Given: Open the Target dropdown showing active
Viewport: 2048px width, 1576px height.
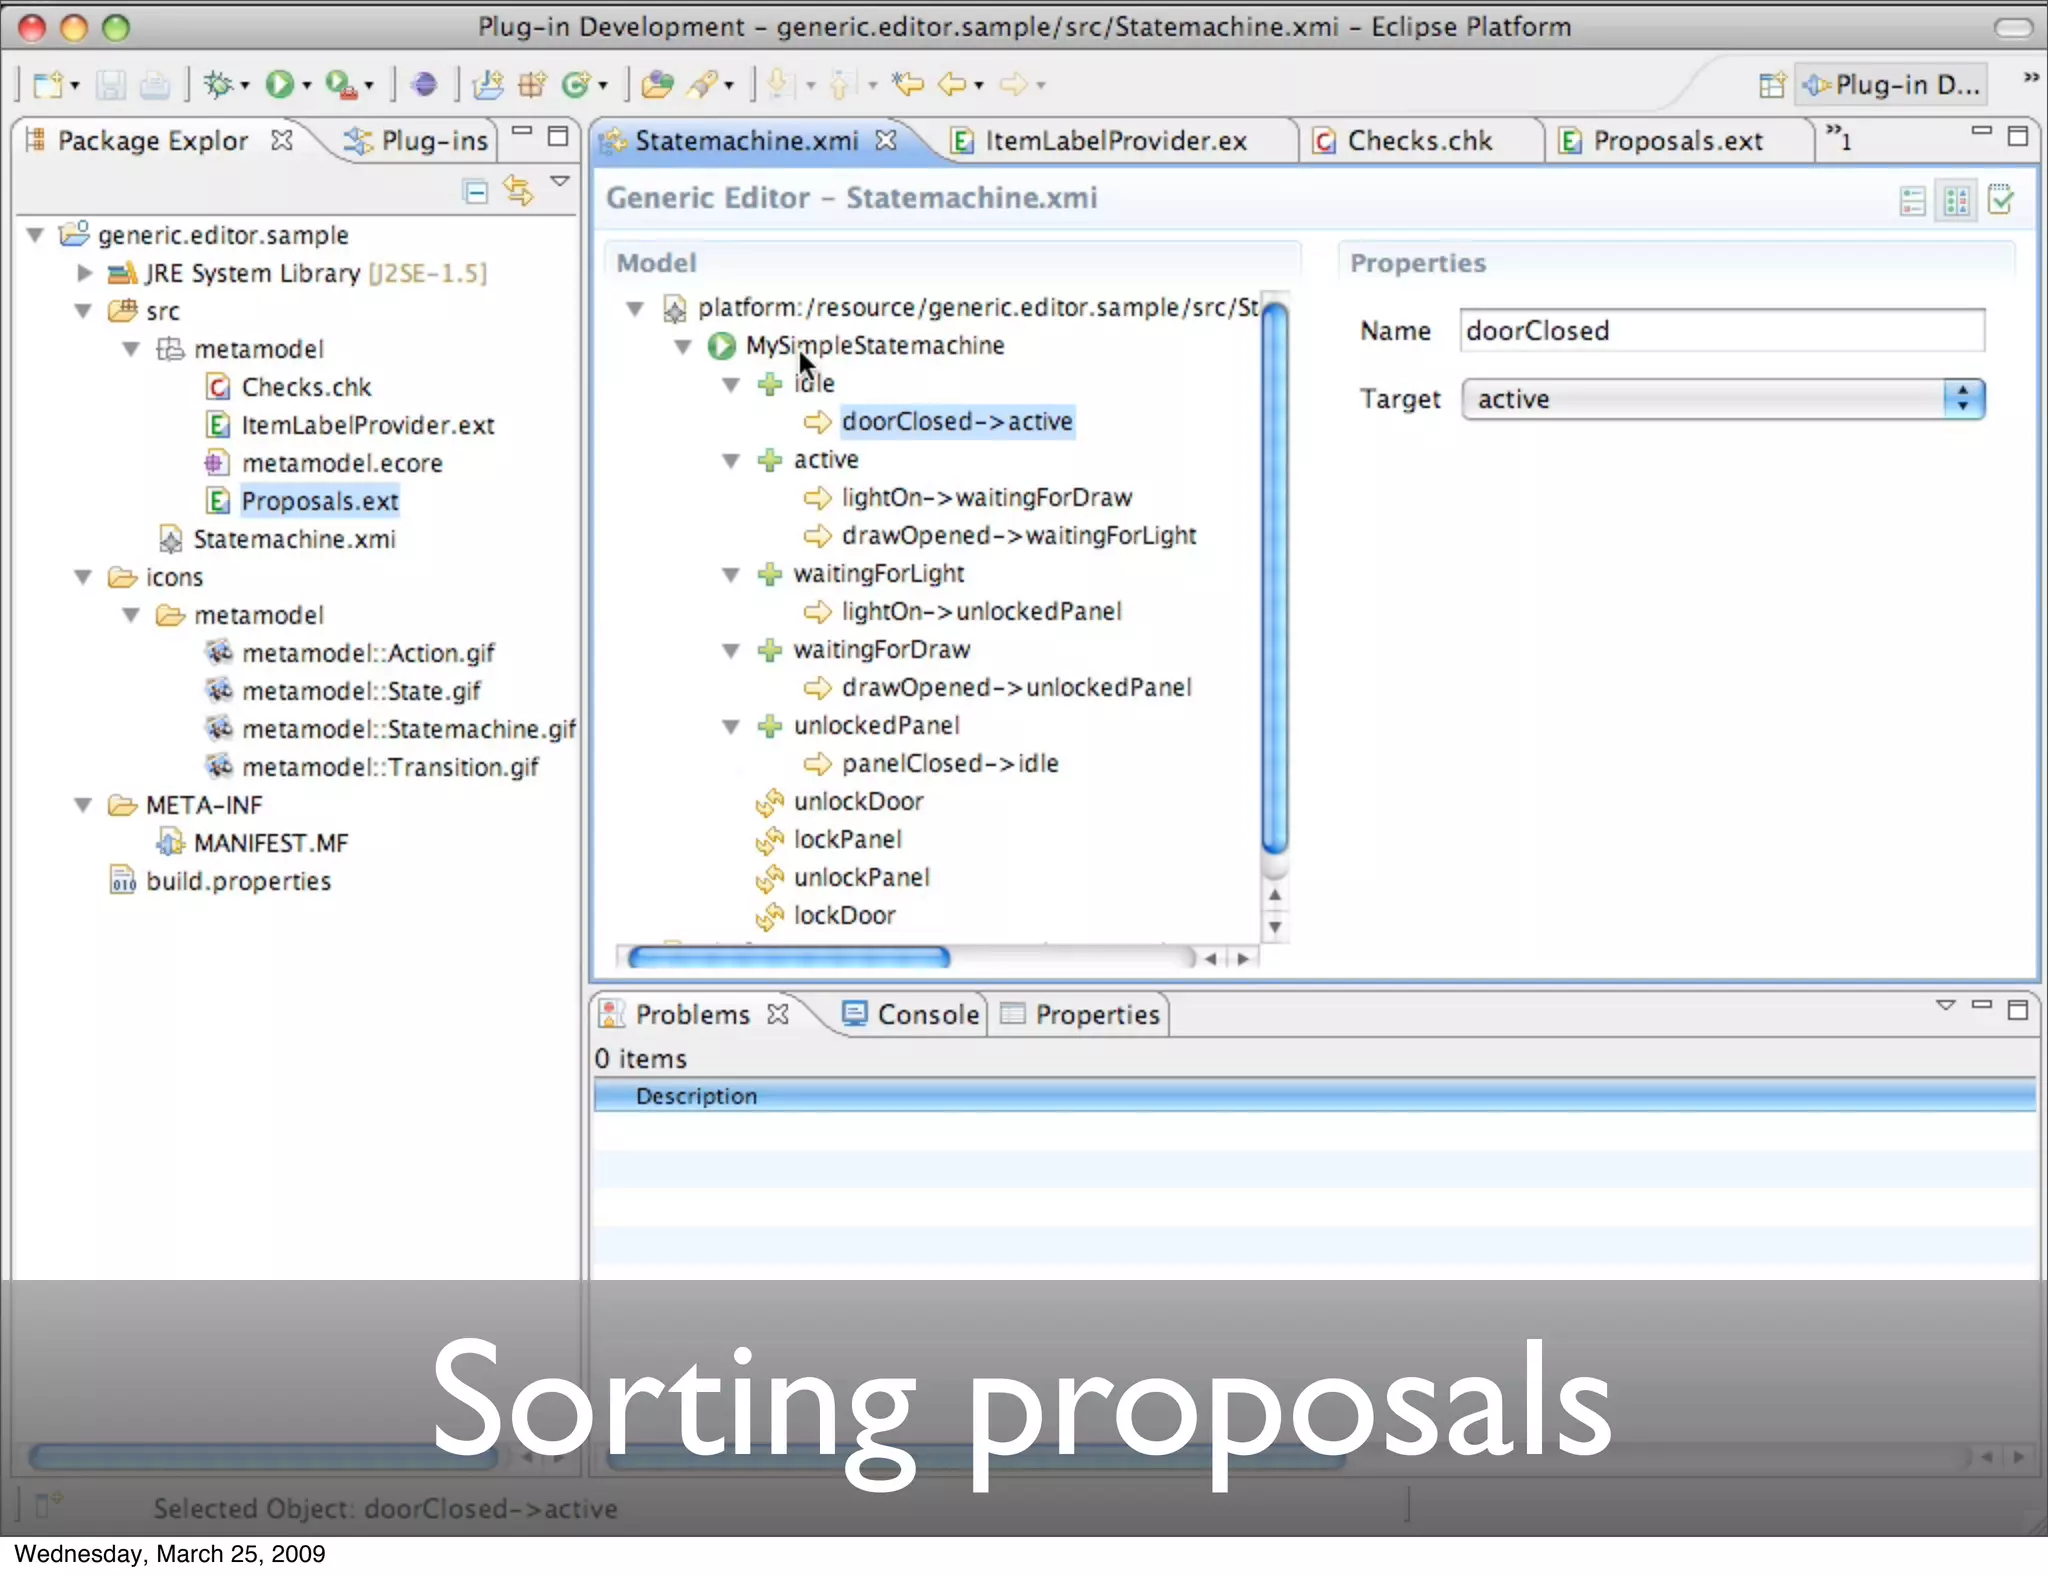Looking at the screenshot, I should tap(1723, 399).
